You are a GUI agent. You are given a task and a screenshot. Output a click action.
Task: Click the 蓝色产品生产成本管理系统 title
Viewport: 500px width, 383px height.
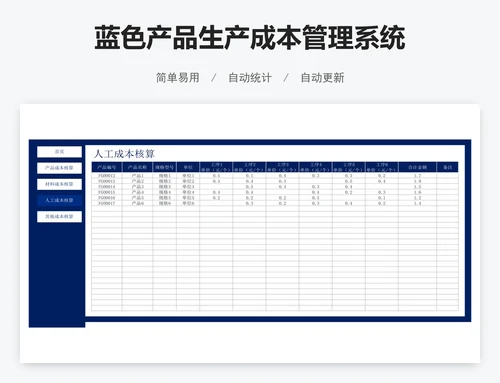pyautogui.click(x=250, y=38)
